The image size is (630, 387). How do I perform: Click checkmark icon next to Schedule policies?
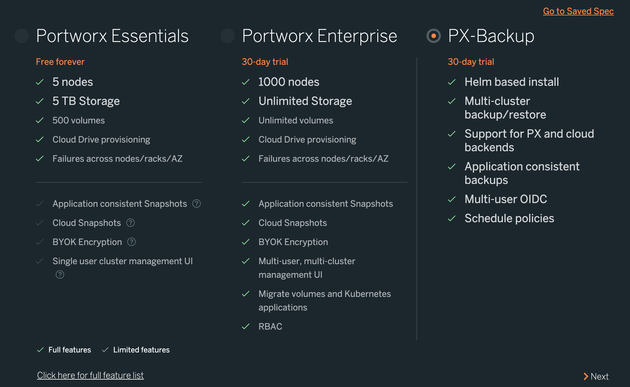452,219
